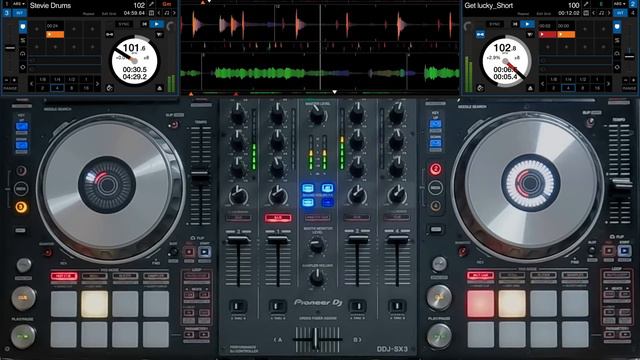Click the right deck PLAY/PAUSE button on controller
The height and width of the screenshot is (360, 640).
(x=439, y=336)
